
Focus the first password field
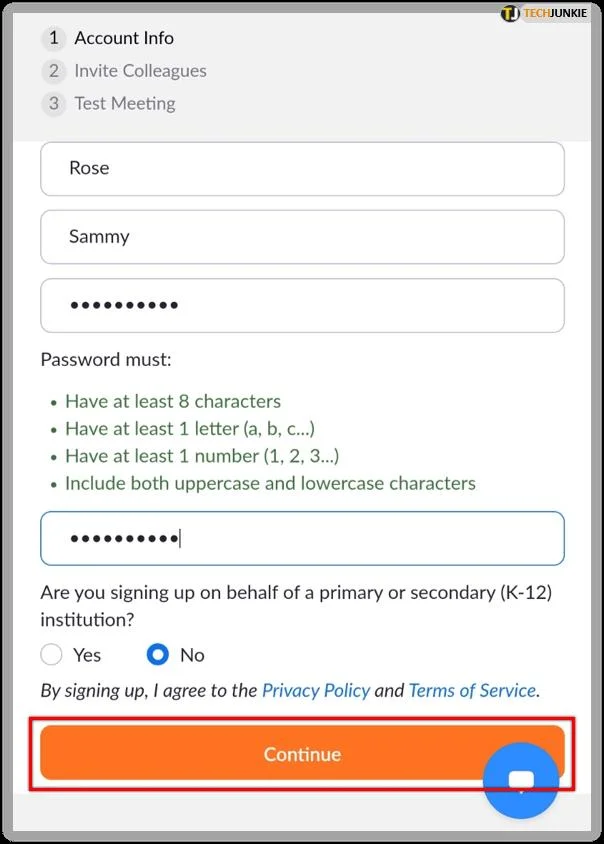point(303,306)
